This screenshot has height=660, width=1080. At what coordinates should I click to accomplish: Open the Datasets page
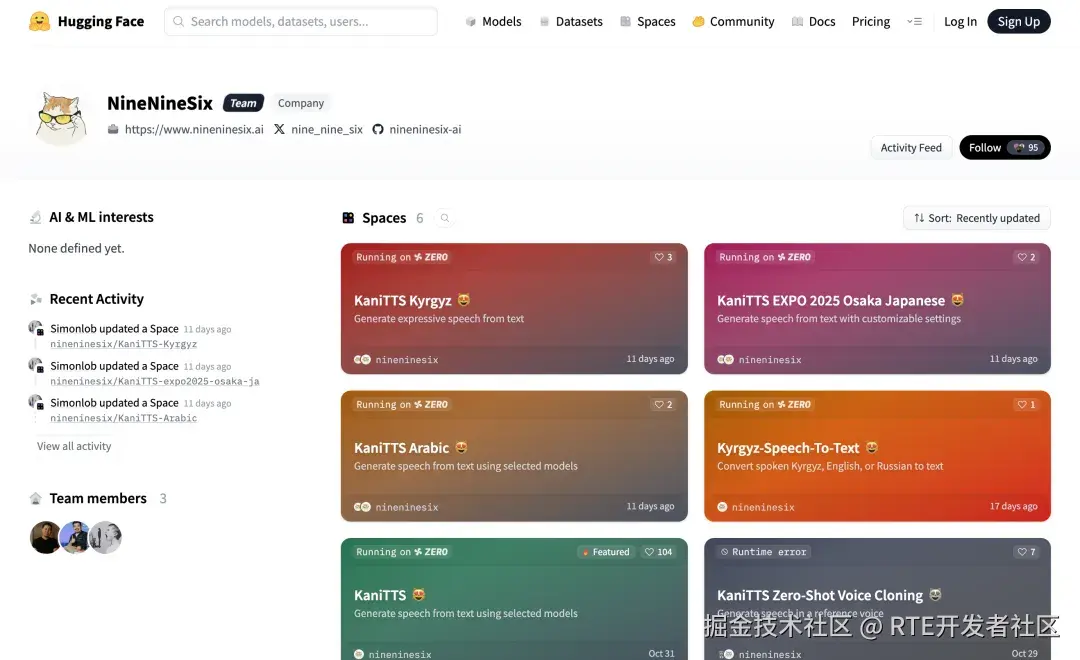point(570,21)
